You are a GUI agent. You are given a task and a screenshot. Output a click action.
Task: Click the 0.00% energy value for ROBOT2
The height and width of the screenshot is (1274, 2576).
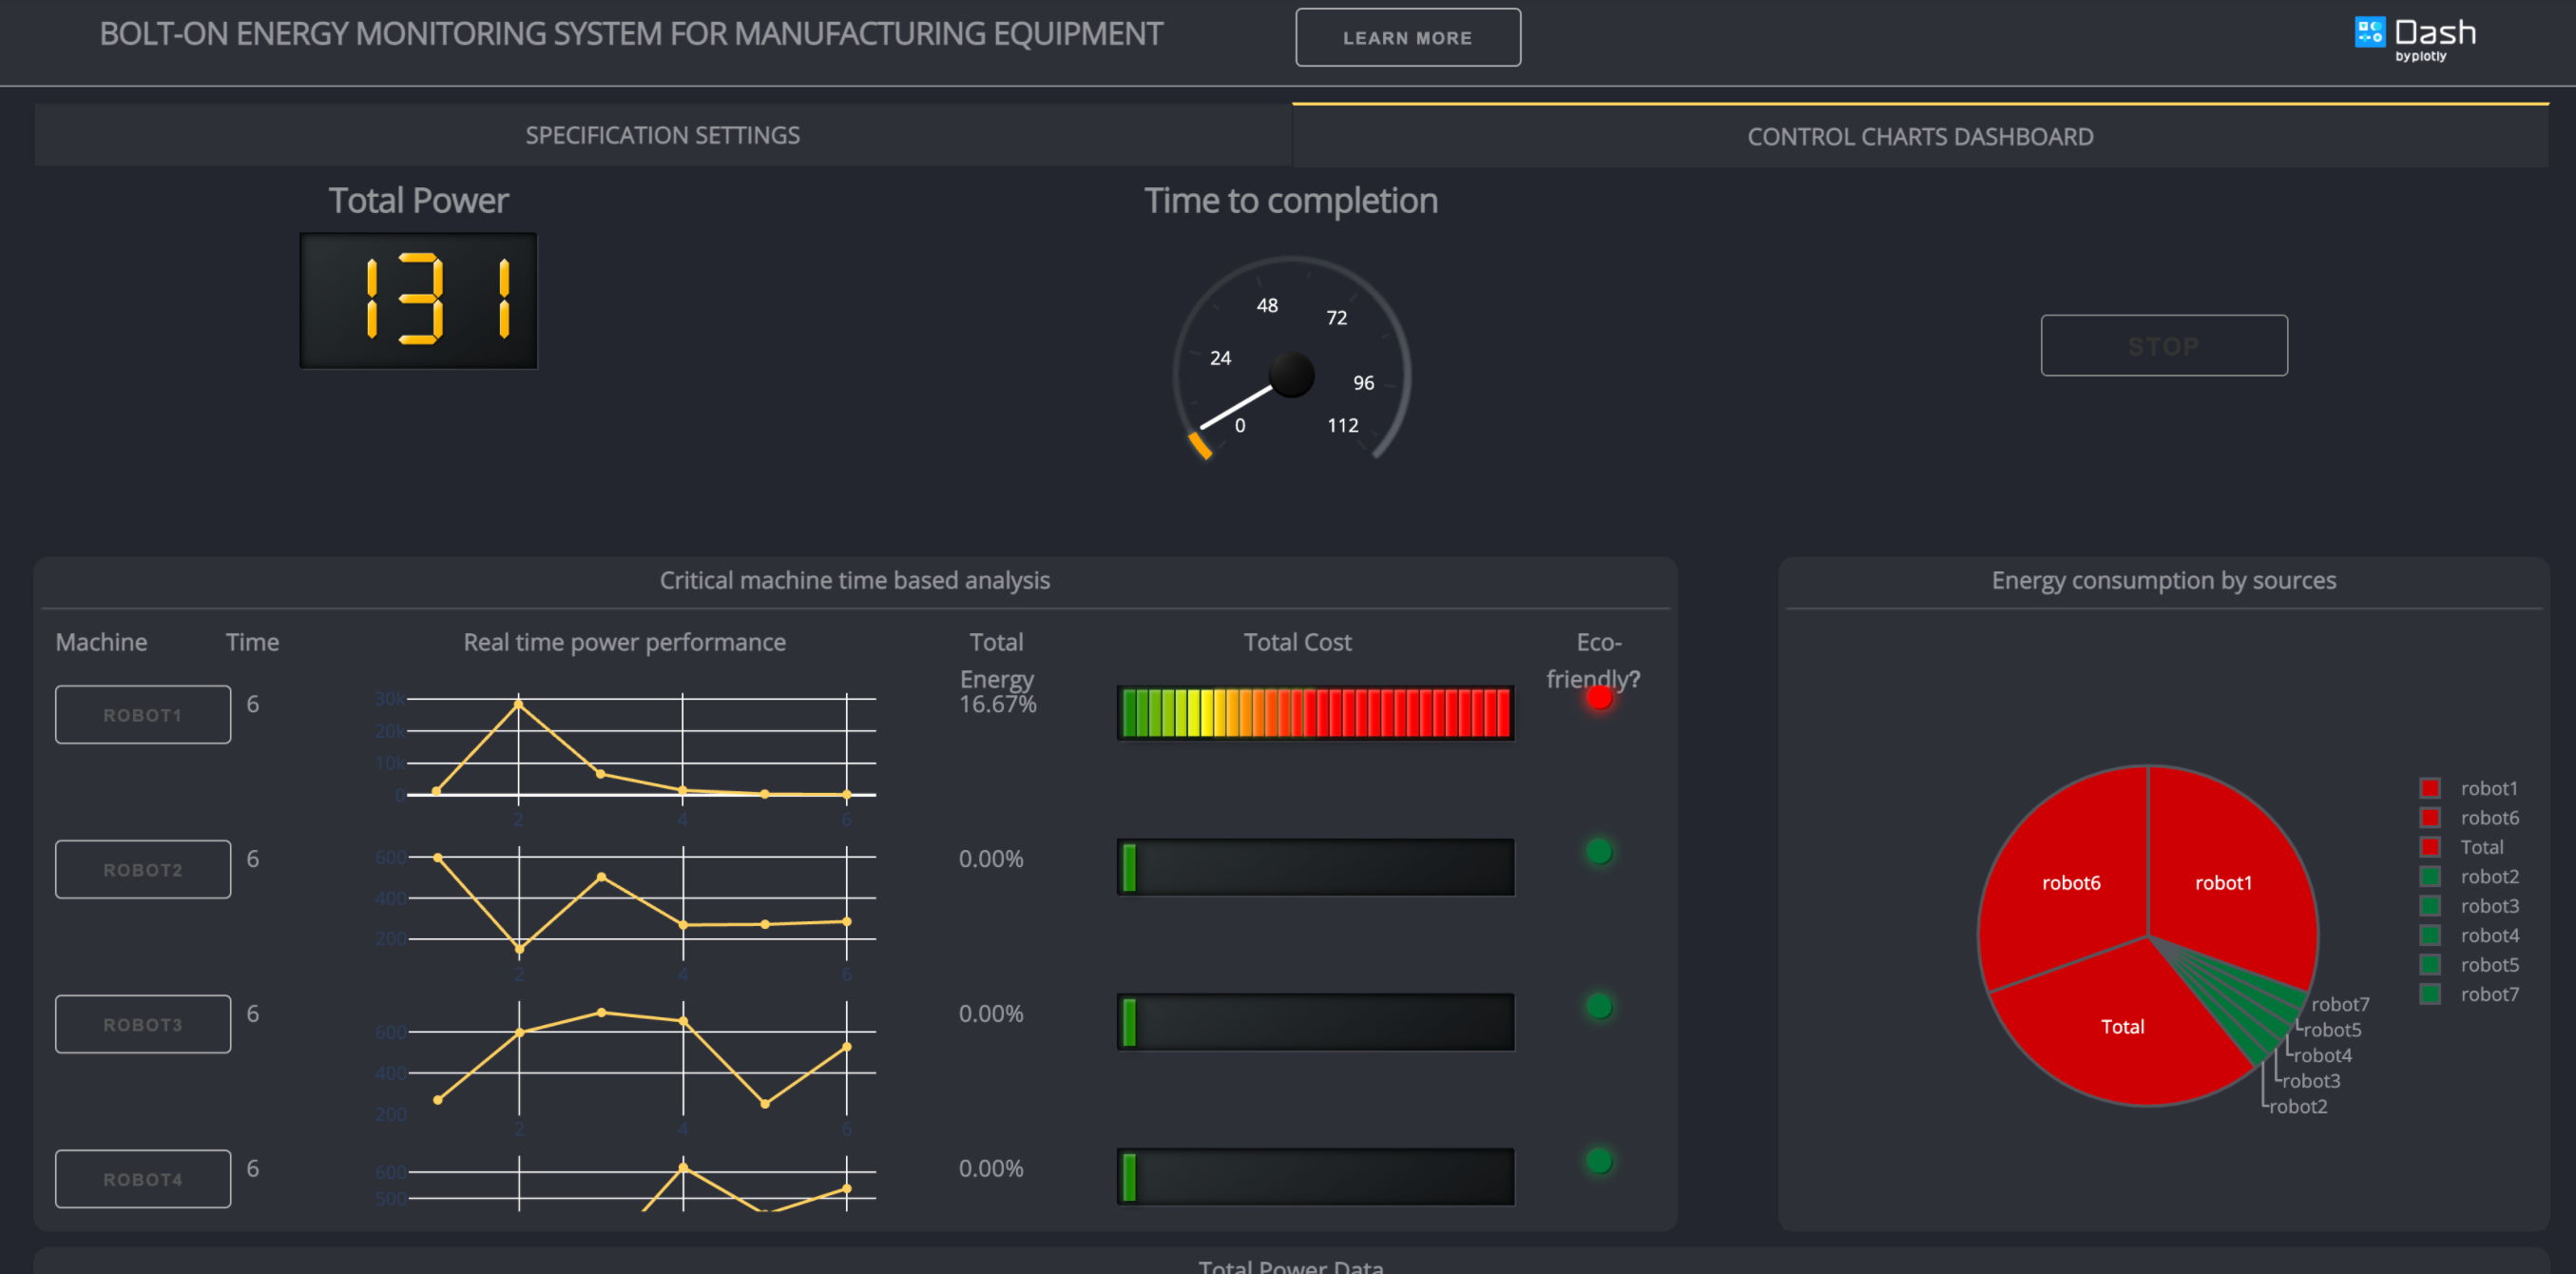[x=991, y=859]
